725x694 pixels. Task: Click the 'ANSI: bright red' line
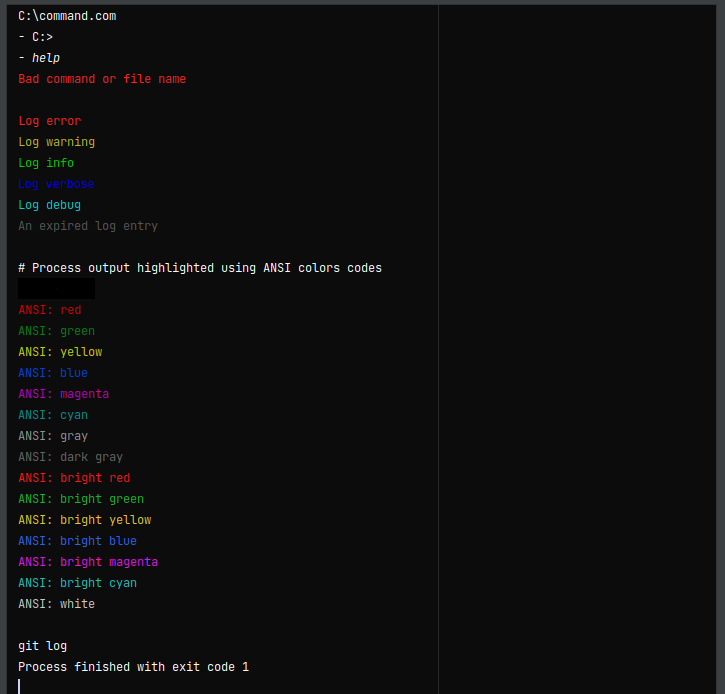74,478
